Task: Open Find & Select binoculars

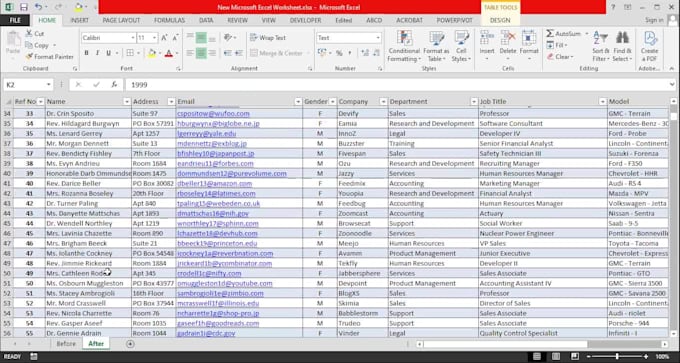Action: point(622,46)
